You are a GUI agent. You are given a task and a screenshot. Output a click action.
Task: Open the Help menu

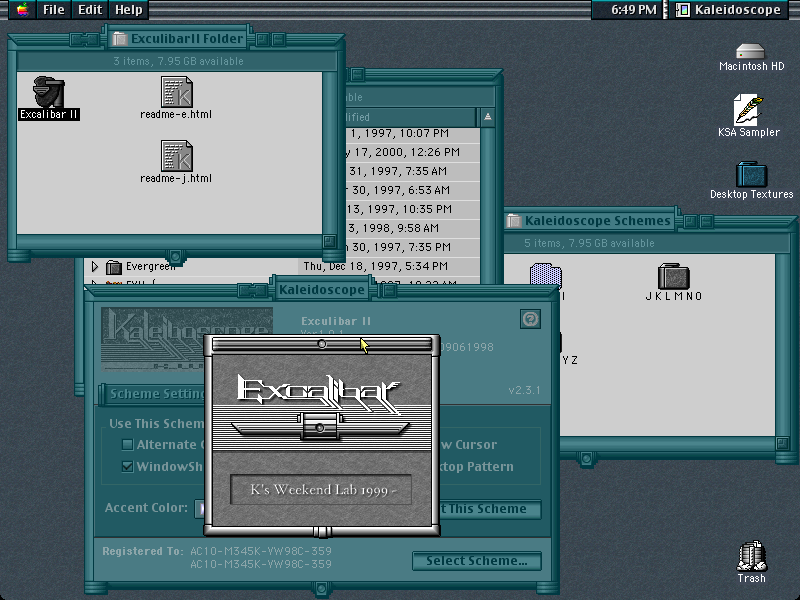coord(129,10)
